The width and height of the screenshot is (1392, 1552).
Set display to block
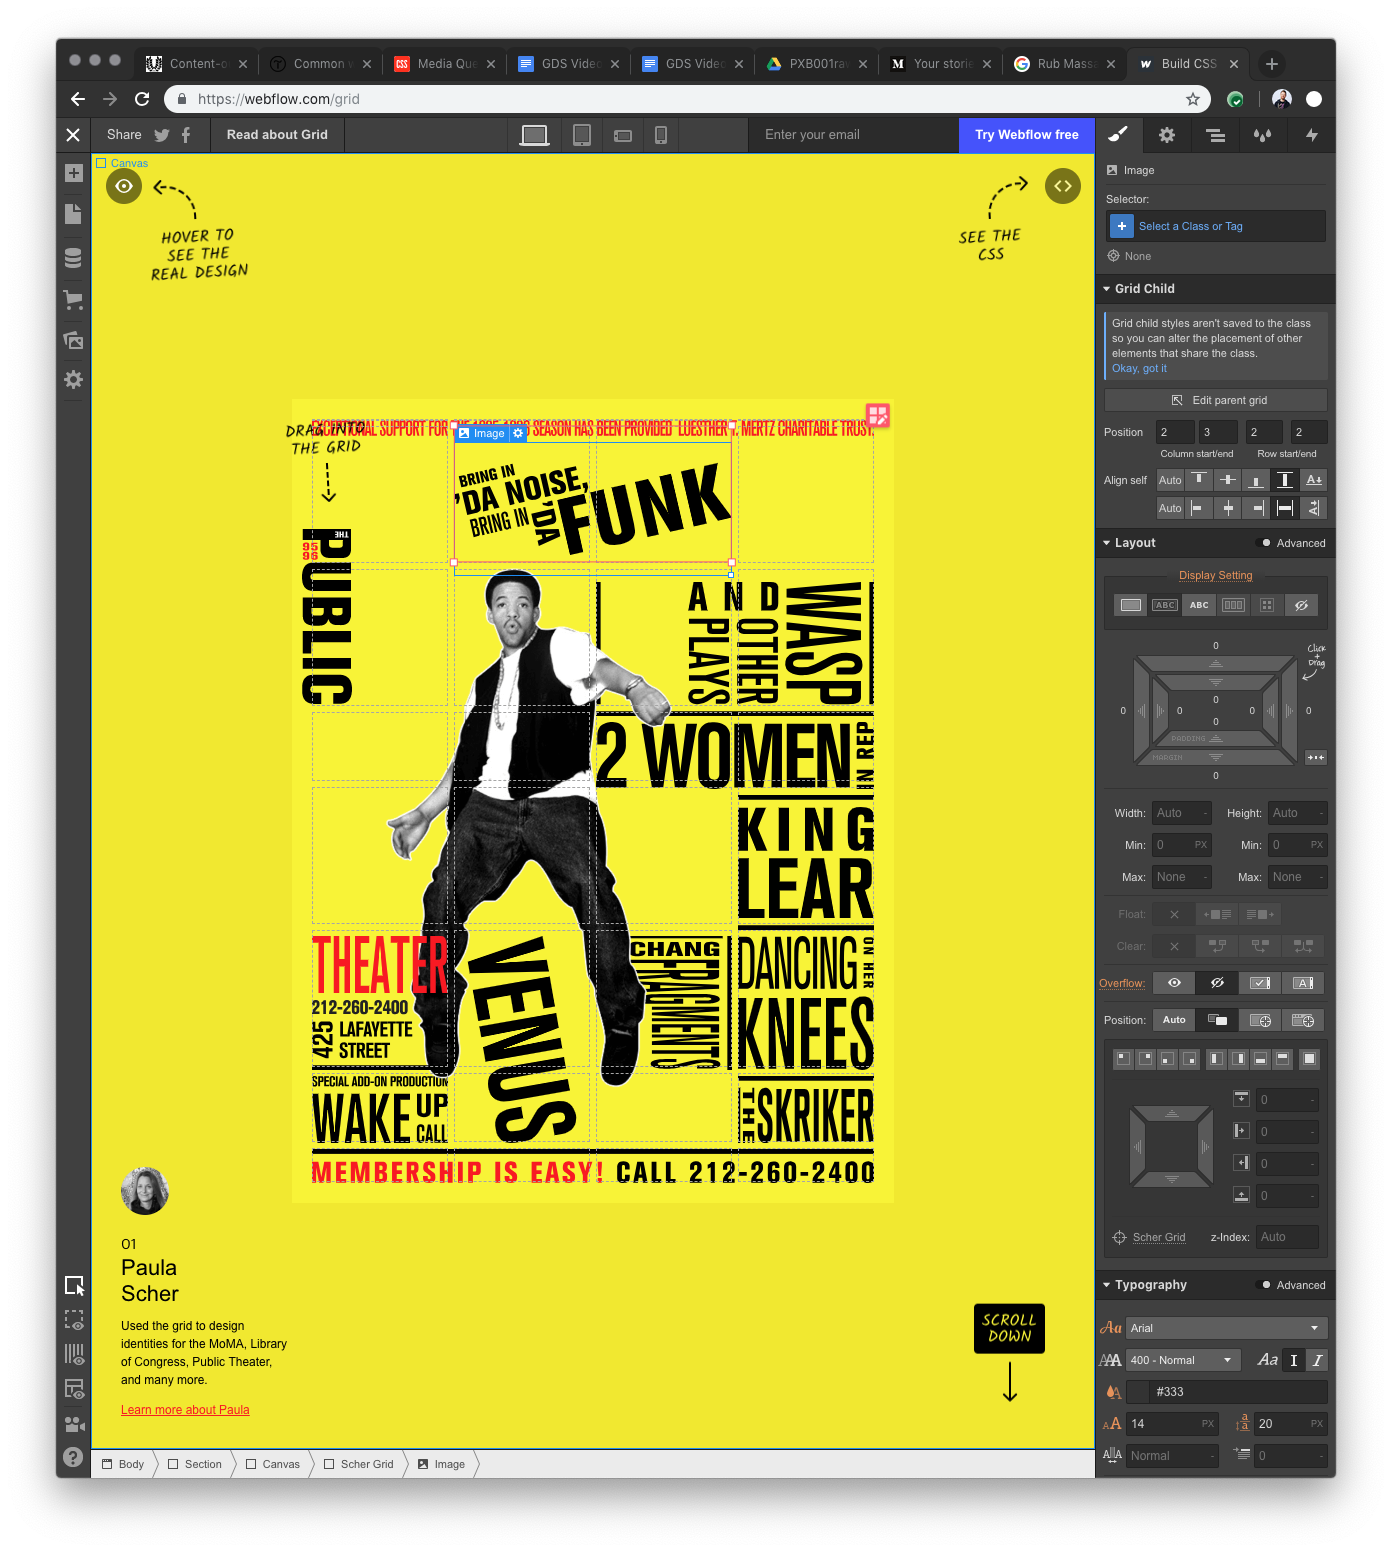tap(1131, 605)
